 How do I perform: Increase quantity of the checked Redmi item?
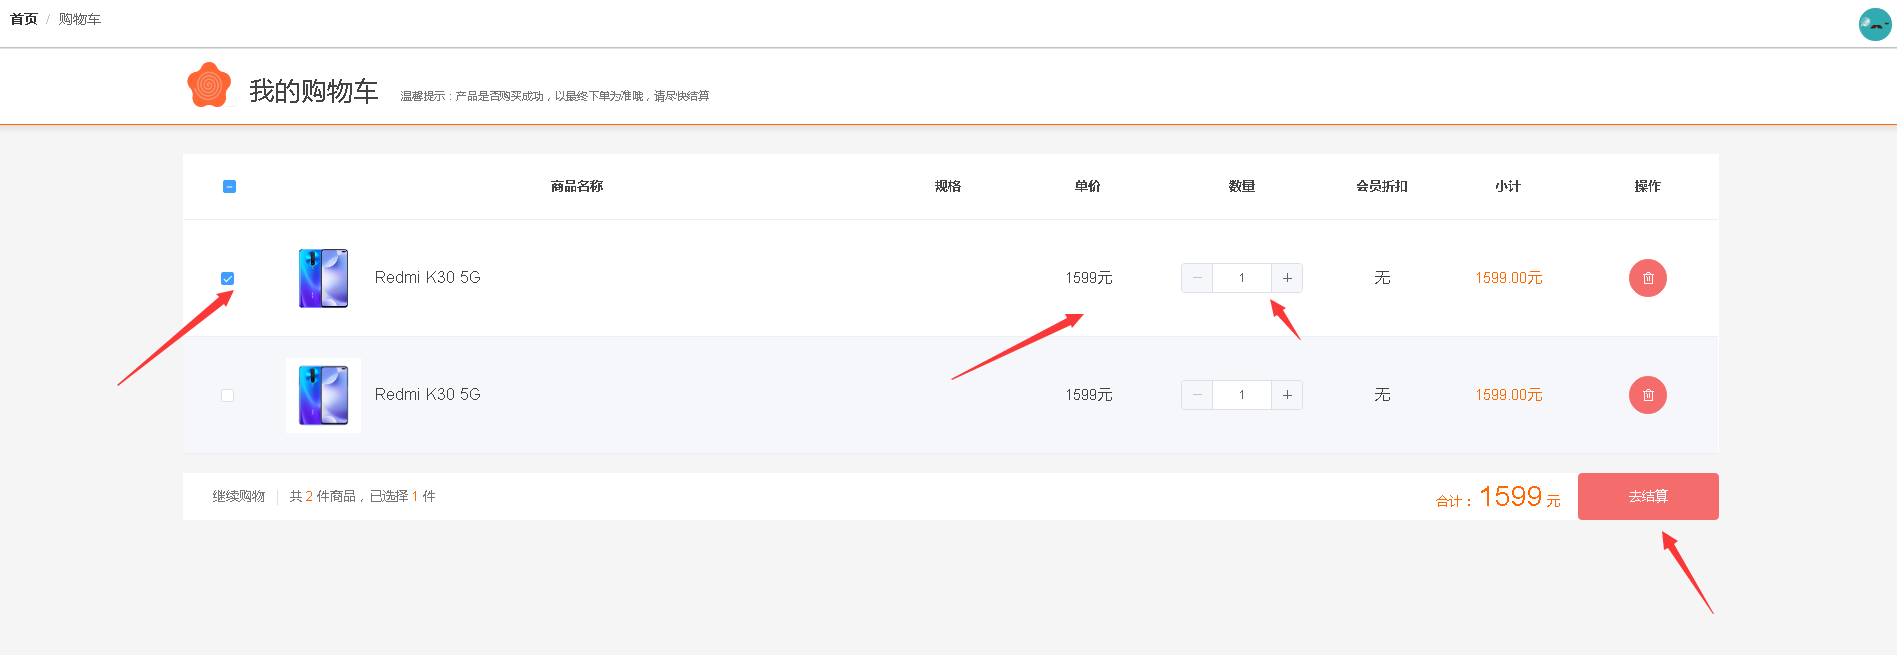click(x=1287, y=278)
